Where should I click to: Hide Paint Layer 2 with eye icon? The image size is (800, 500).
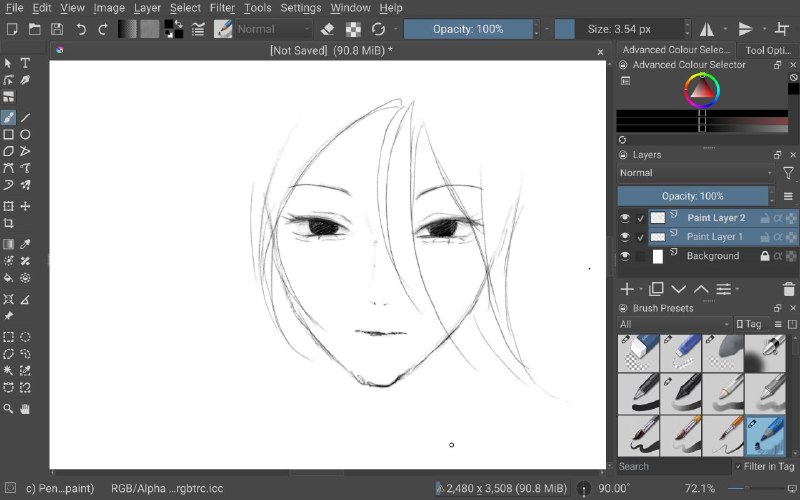[625, 218]
